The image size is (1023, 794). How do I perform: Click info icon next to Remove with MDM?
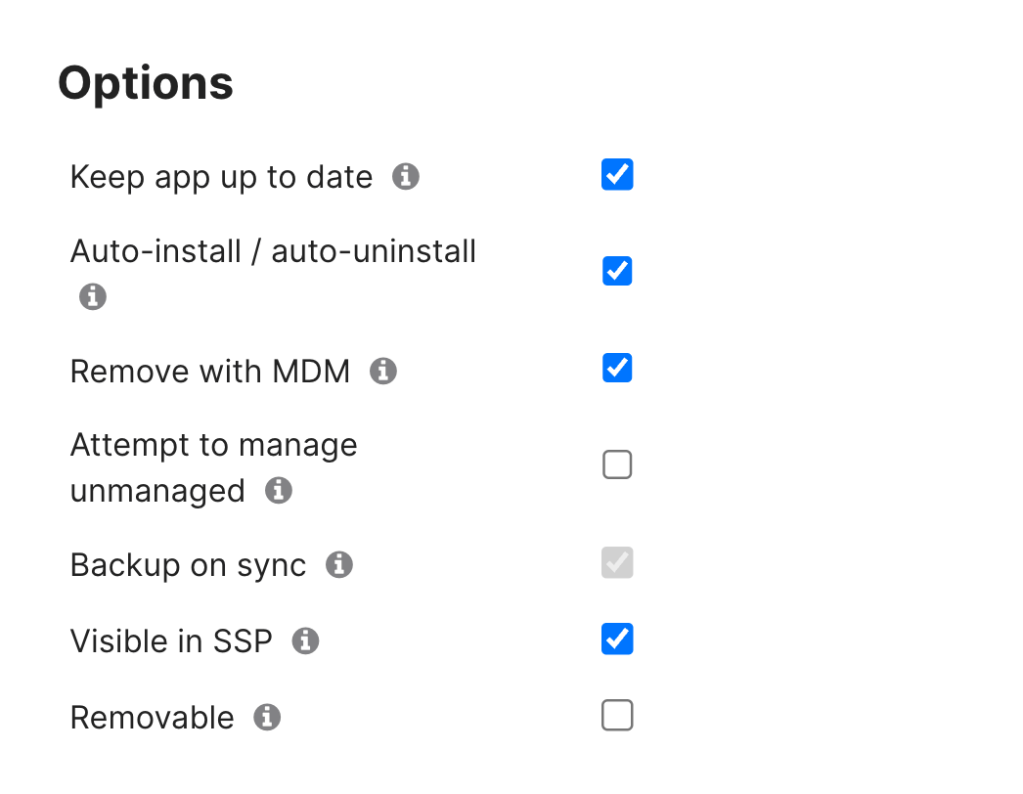(383, 372)
